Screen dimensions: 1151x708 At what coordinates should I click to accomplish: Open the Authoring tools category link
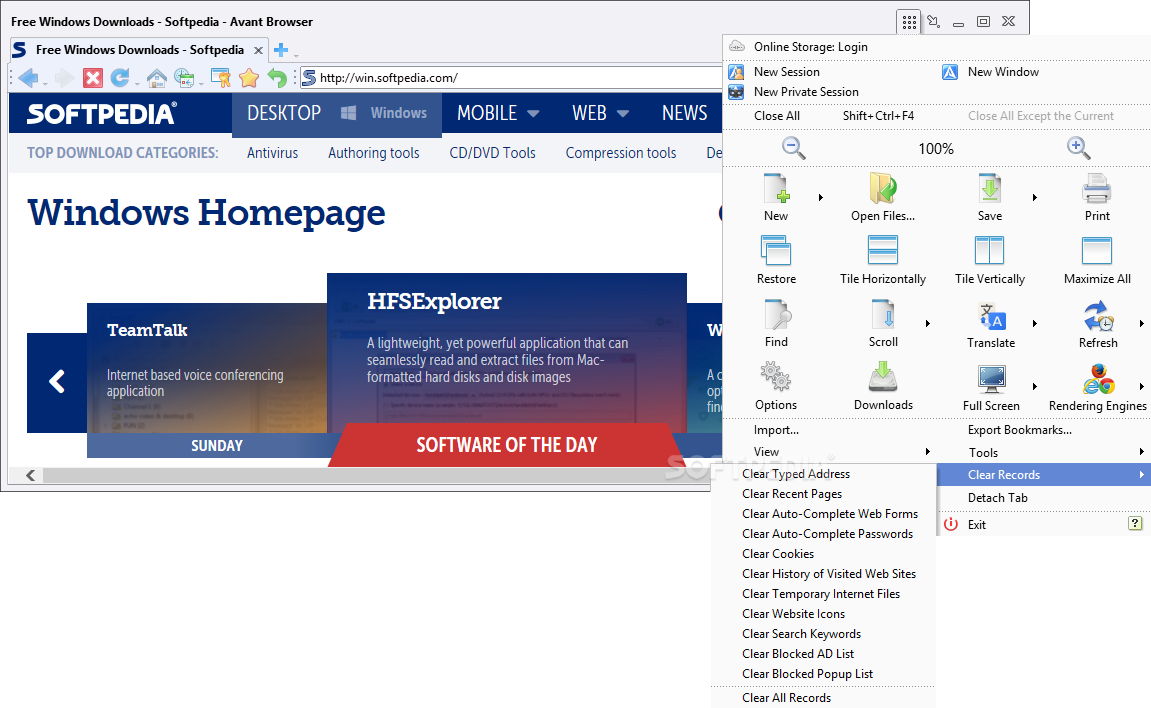tap(374, 153)
